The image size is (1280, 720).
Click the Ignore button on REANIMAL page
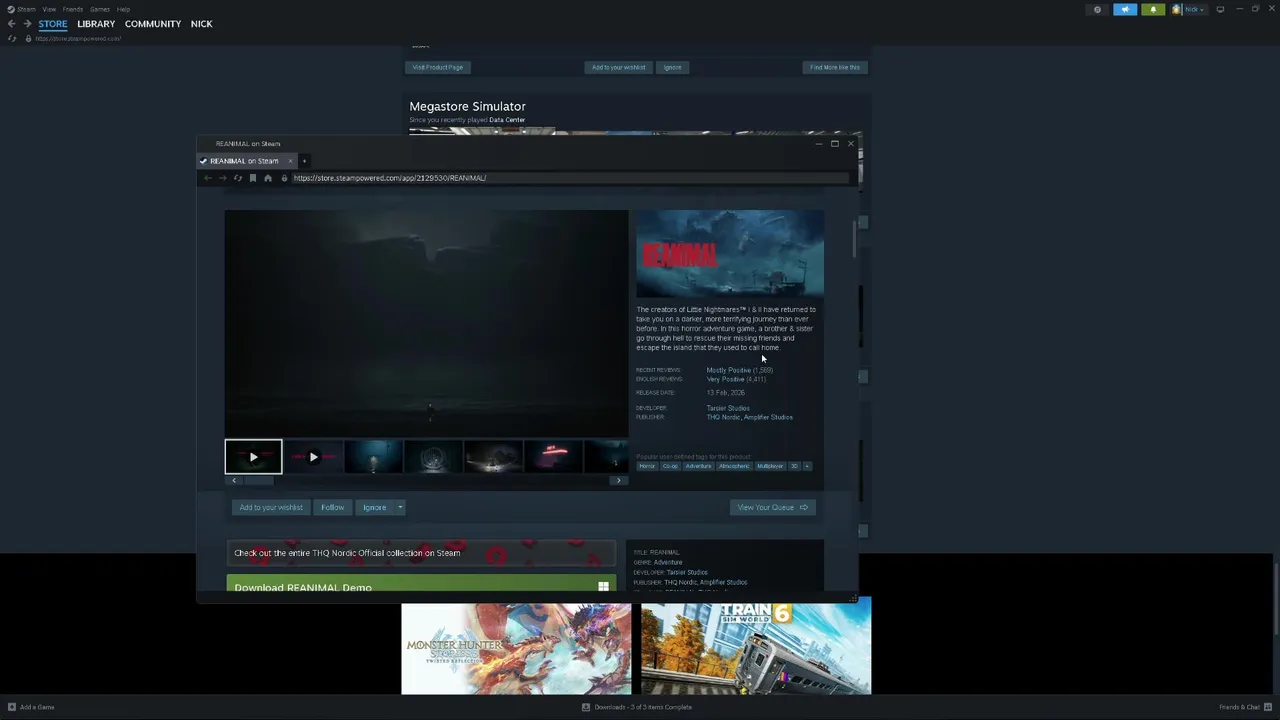(374, 507)
